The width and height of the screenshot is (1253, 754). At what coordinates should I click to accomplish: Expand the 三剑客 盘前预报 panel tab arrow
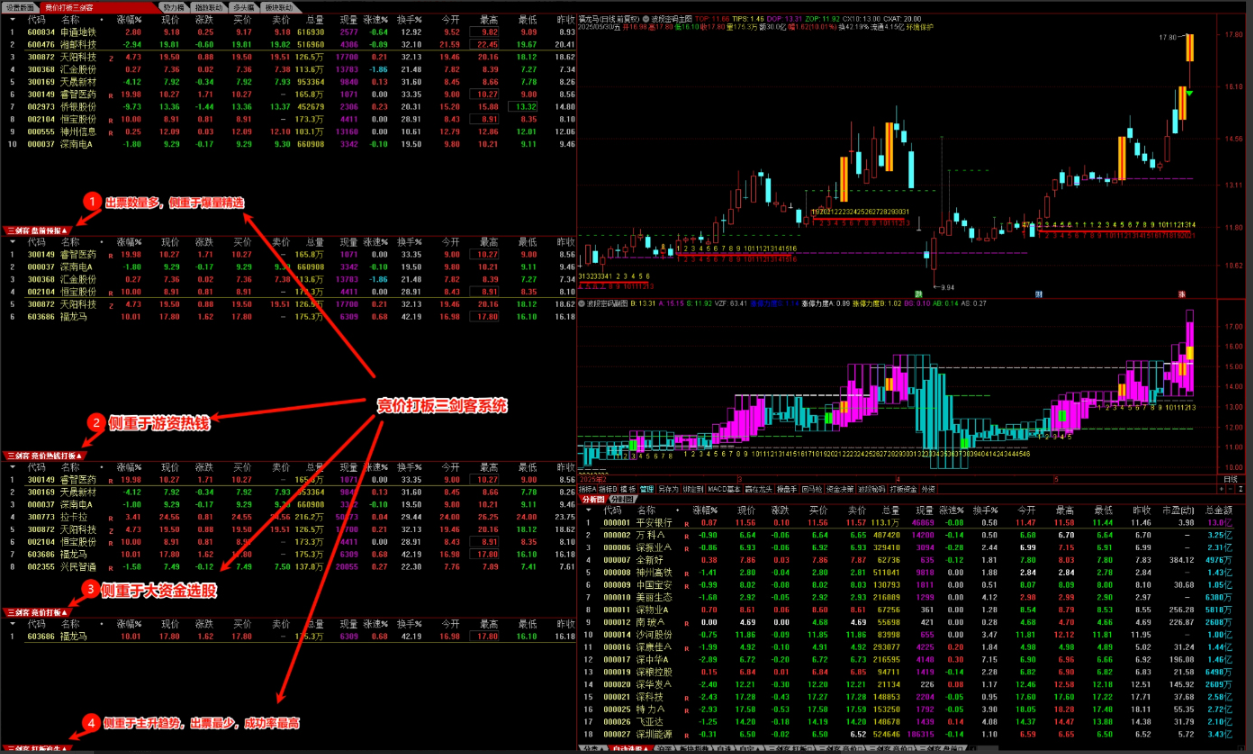tap(65, 230)
